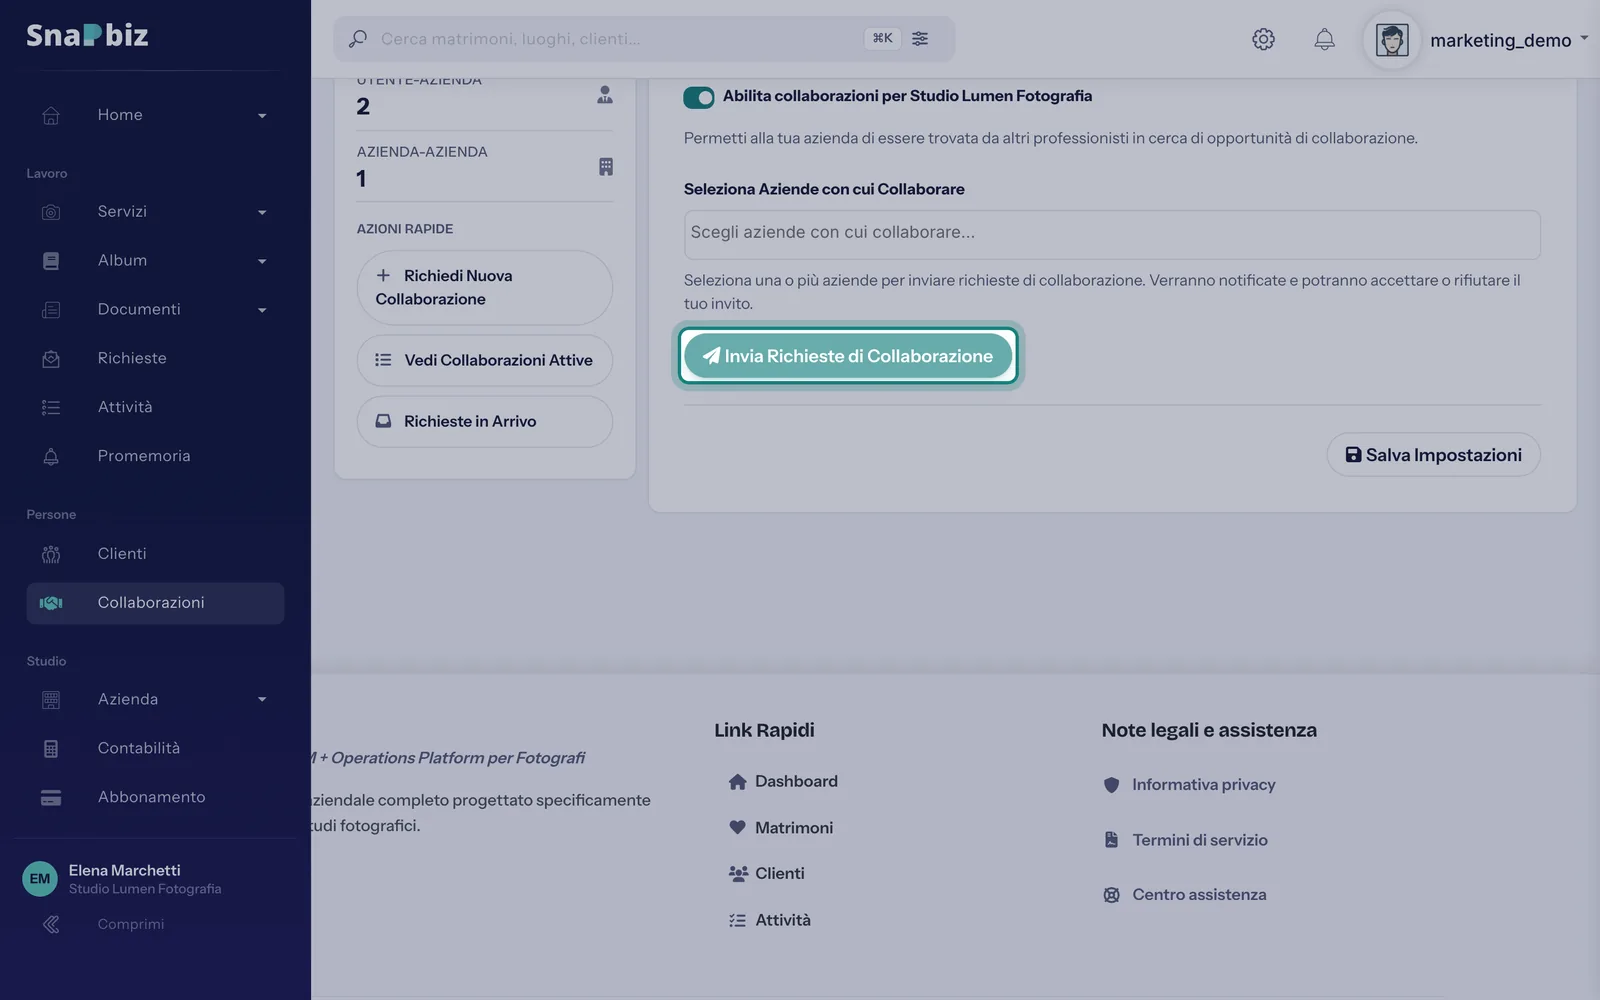This screenshot has width=1600, height=1000.
Task: Toggle Abilita collaborazioni per Studio Lumen Fotografia
Action: (x=698, y=97)
